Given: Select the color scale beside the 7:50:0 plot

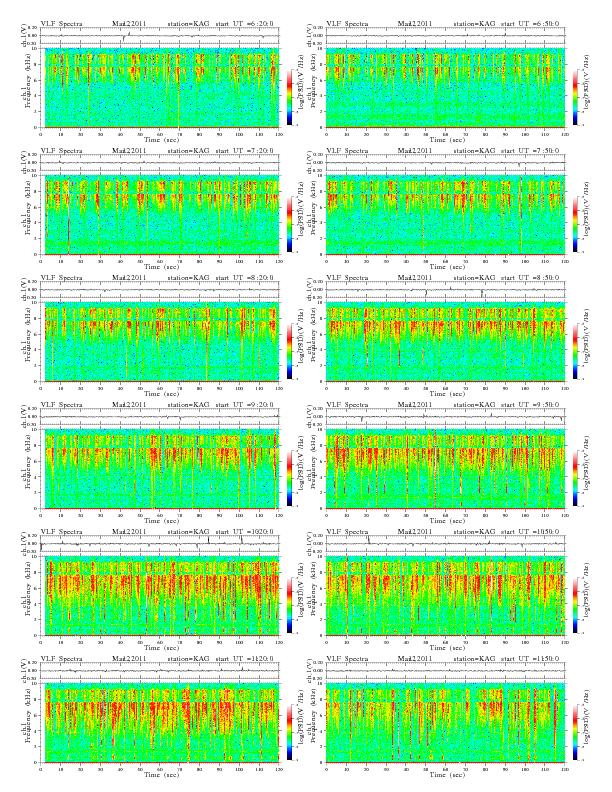Looking at the screenshot, I should tap(576, 224).
